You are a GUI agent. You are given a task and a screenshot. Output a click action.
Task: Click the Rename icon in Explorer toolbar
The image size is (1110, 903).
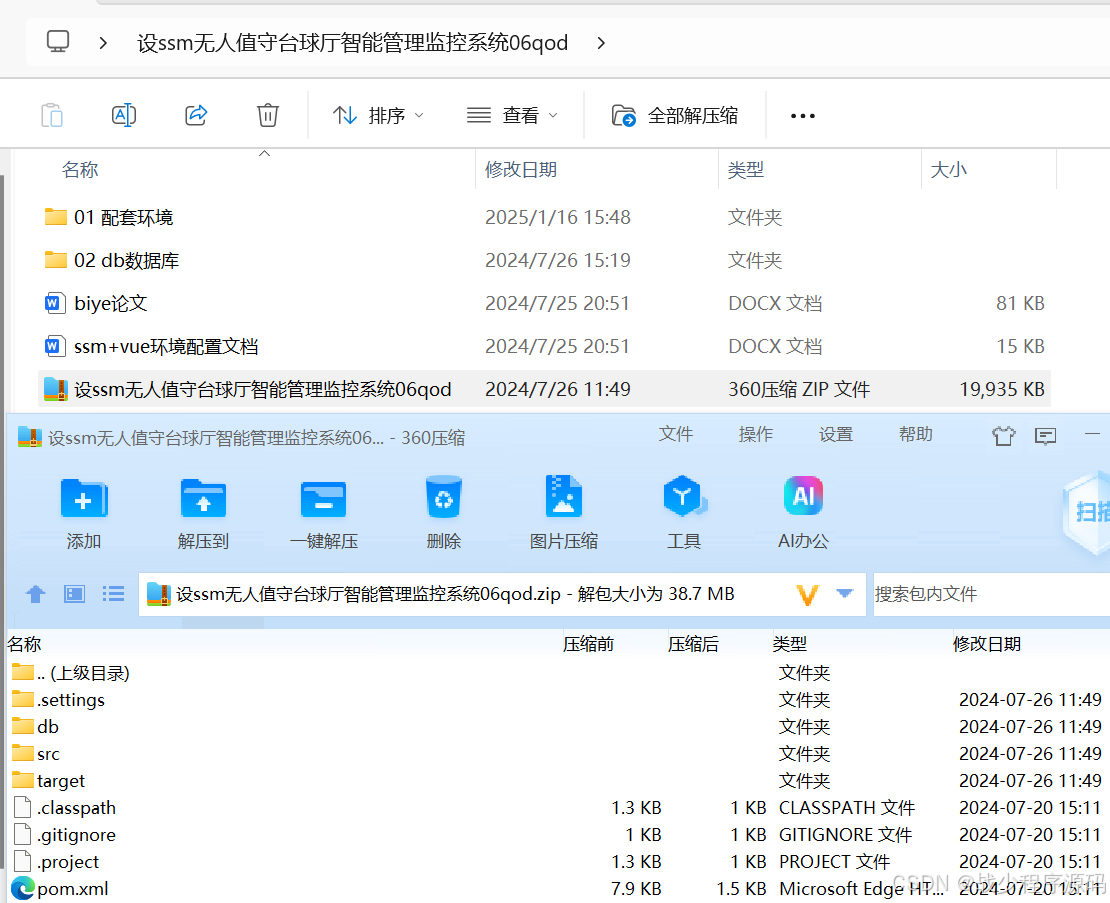click(x=124, y=115)
